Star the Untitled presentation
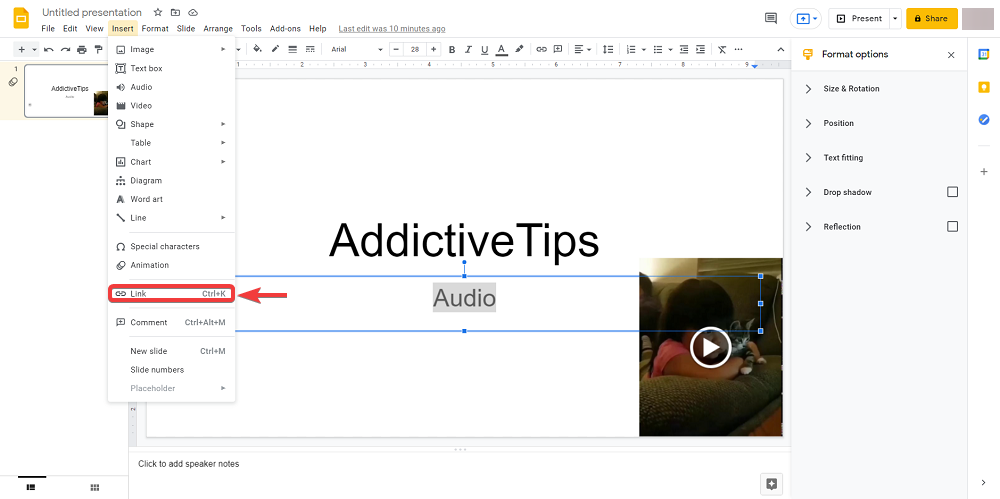The height and width of the screenshot is (499, 1000). coord(158,12)
